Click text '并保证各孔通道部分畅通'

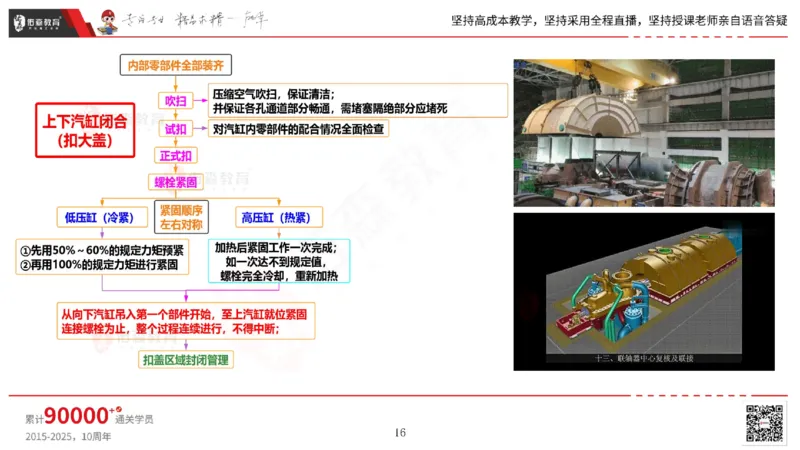[273, 108]
